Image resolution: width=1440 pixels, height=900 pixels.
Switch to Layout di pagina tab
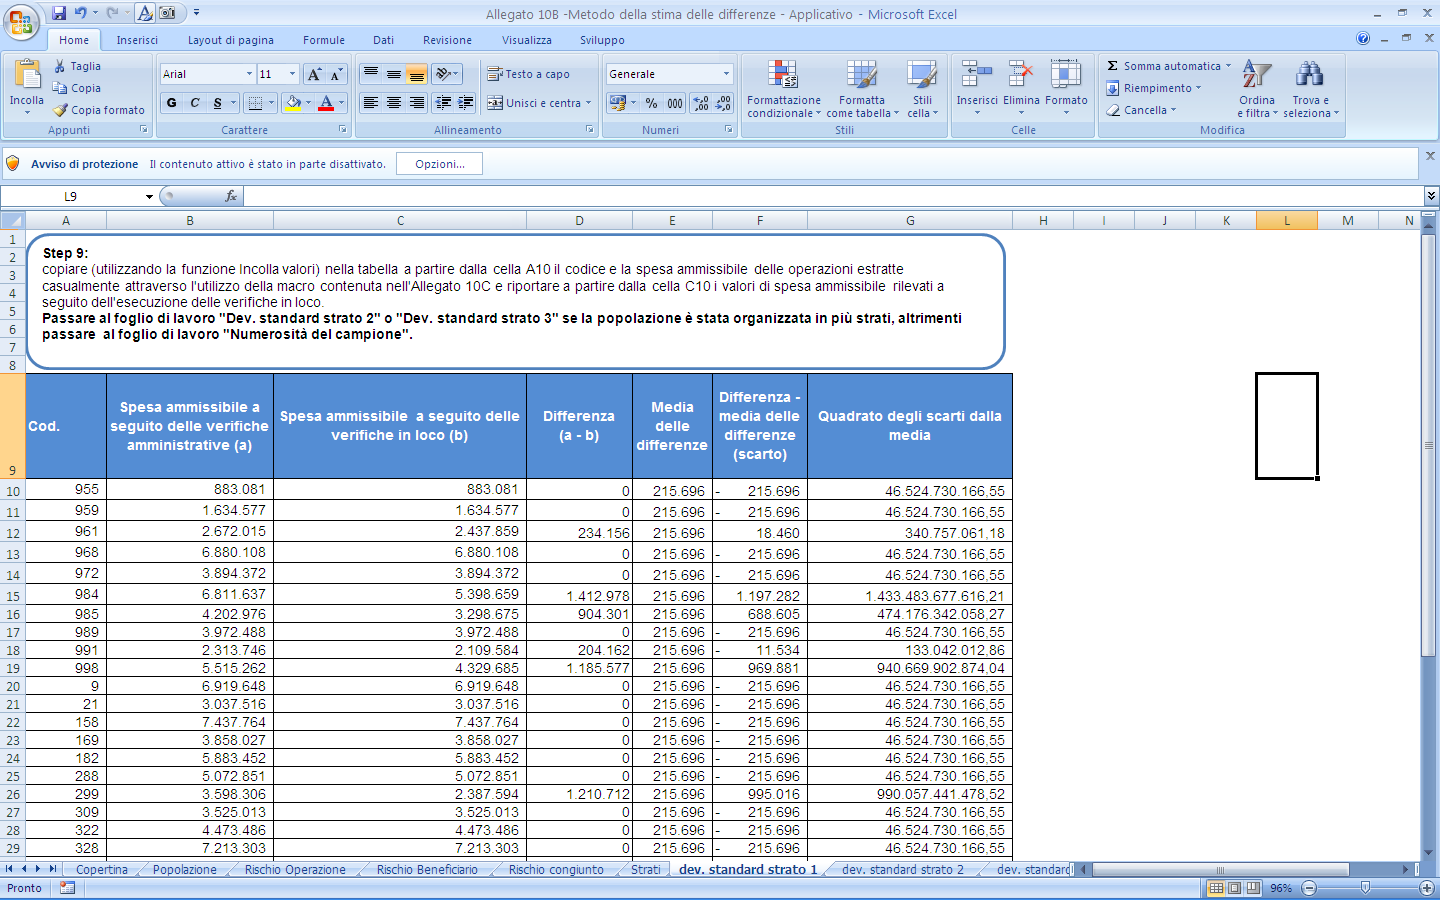coord(231,40)
